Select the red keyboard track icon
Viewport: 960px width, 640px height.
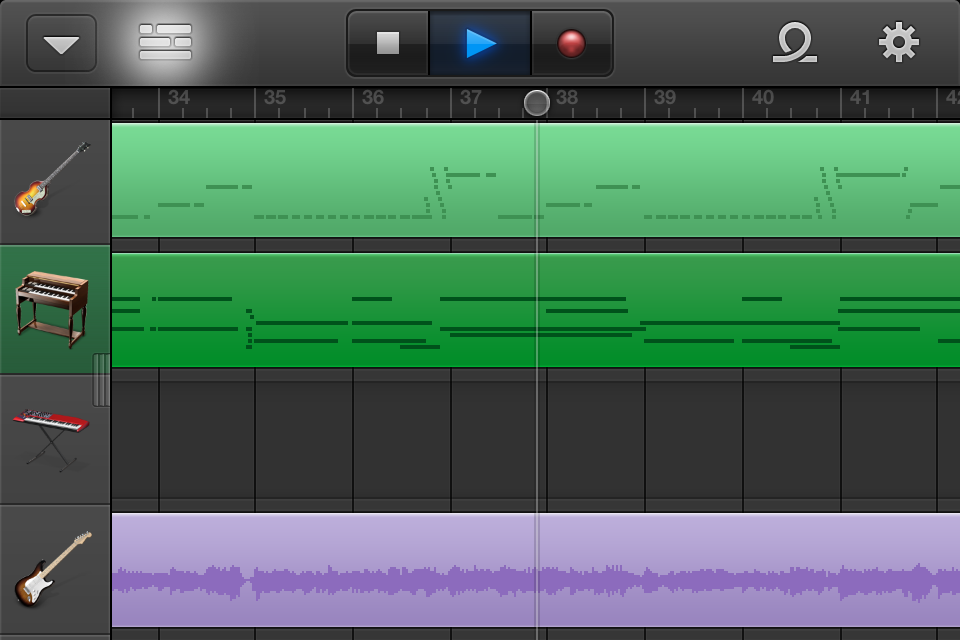51,439
